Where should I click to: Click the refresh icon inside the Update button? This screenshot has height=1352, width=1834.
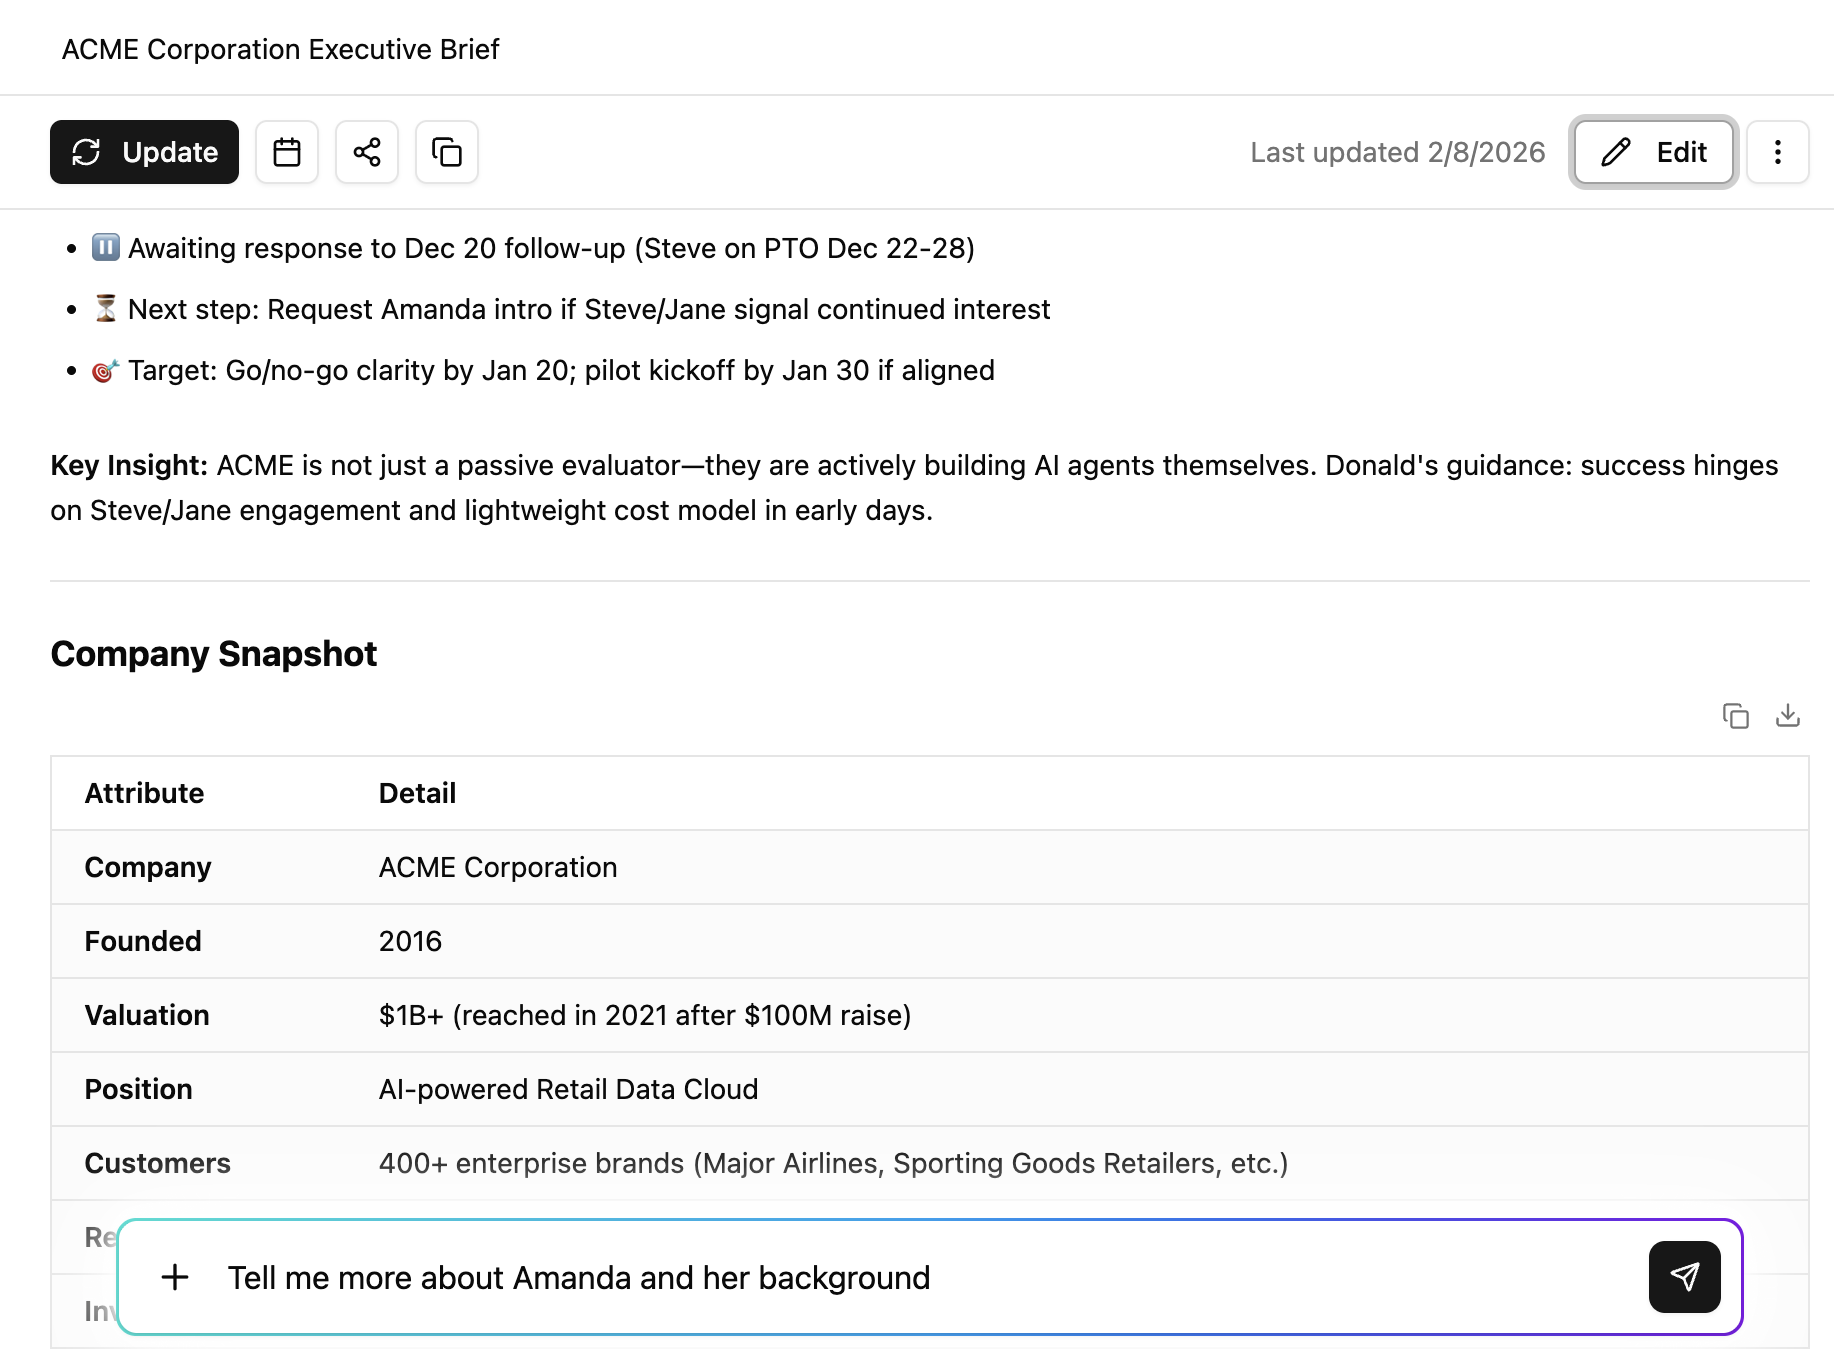pyautogui.click(x=88, y=152)
